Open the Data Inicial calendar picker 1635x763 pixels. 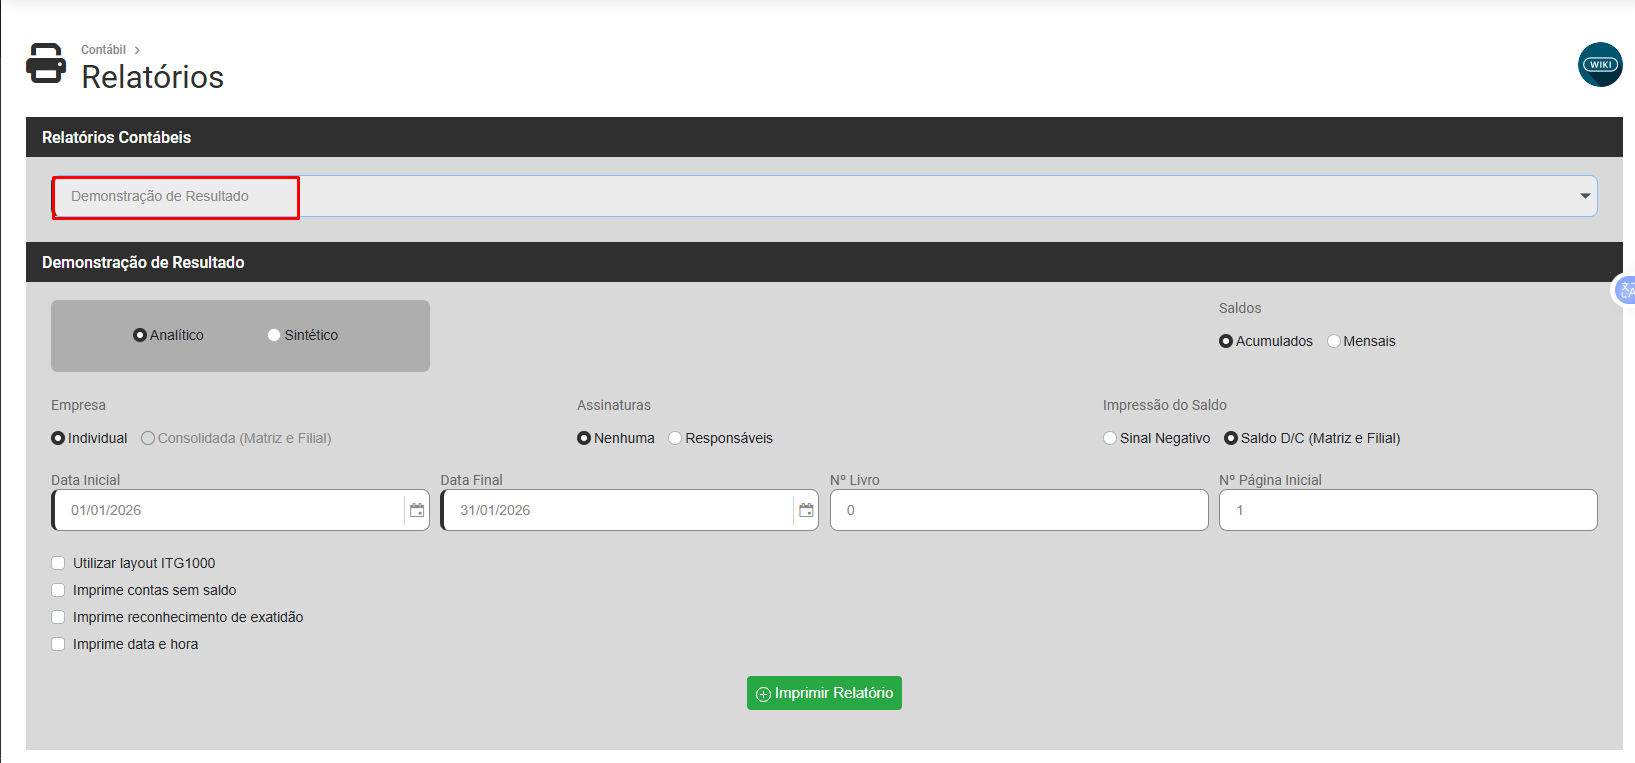pos(417,510)
